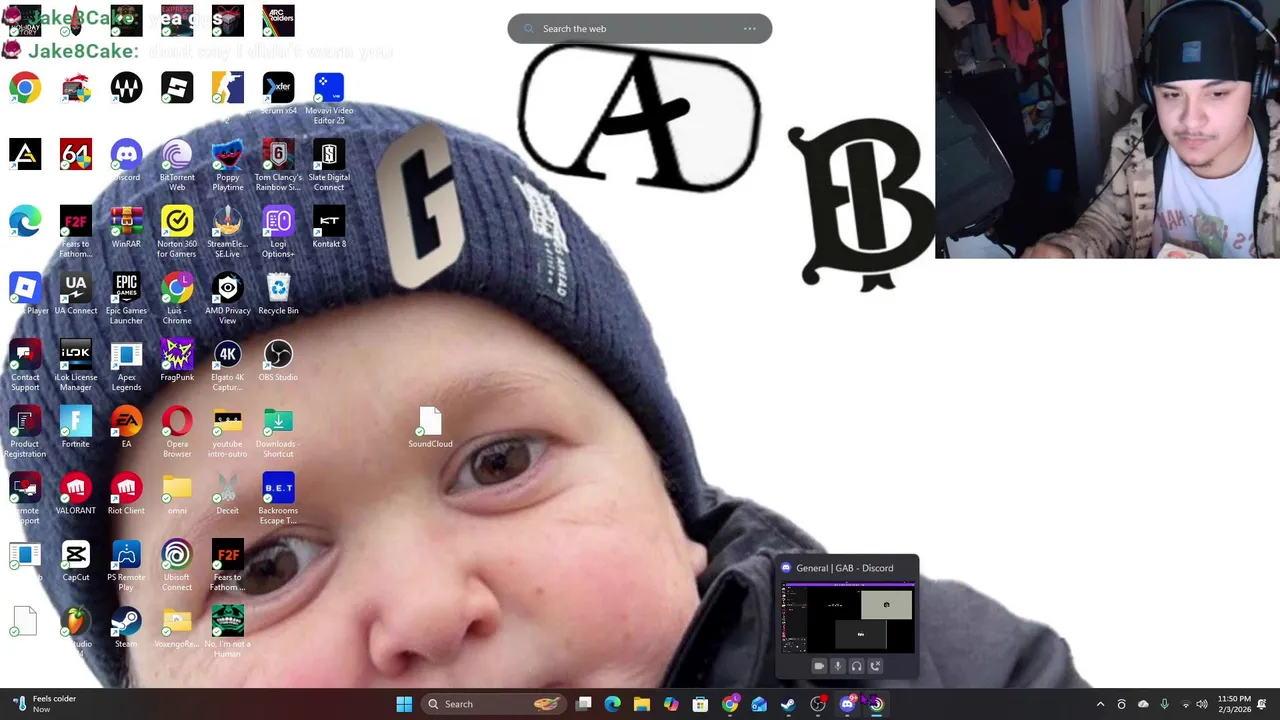Screen dimensions: 1280x720
Task: Open the Feels colder weather widget
Action: tap(43, 704)
